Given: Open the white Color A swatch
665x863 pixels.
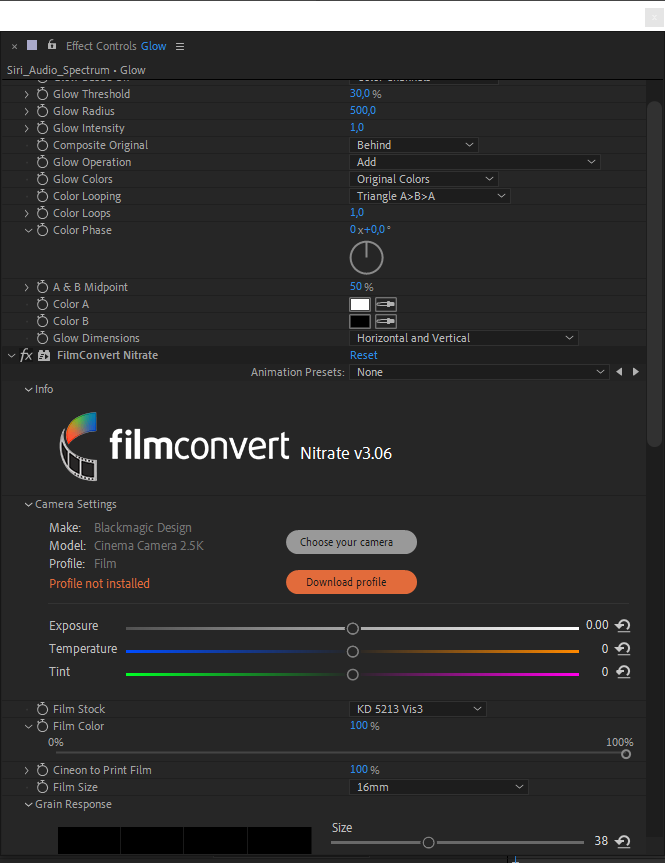Looking at the screenshot, I should point(360,304).
